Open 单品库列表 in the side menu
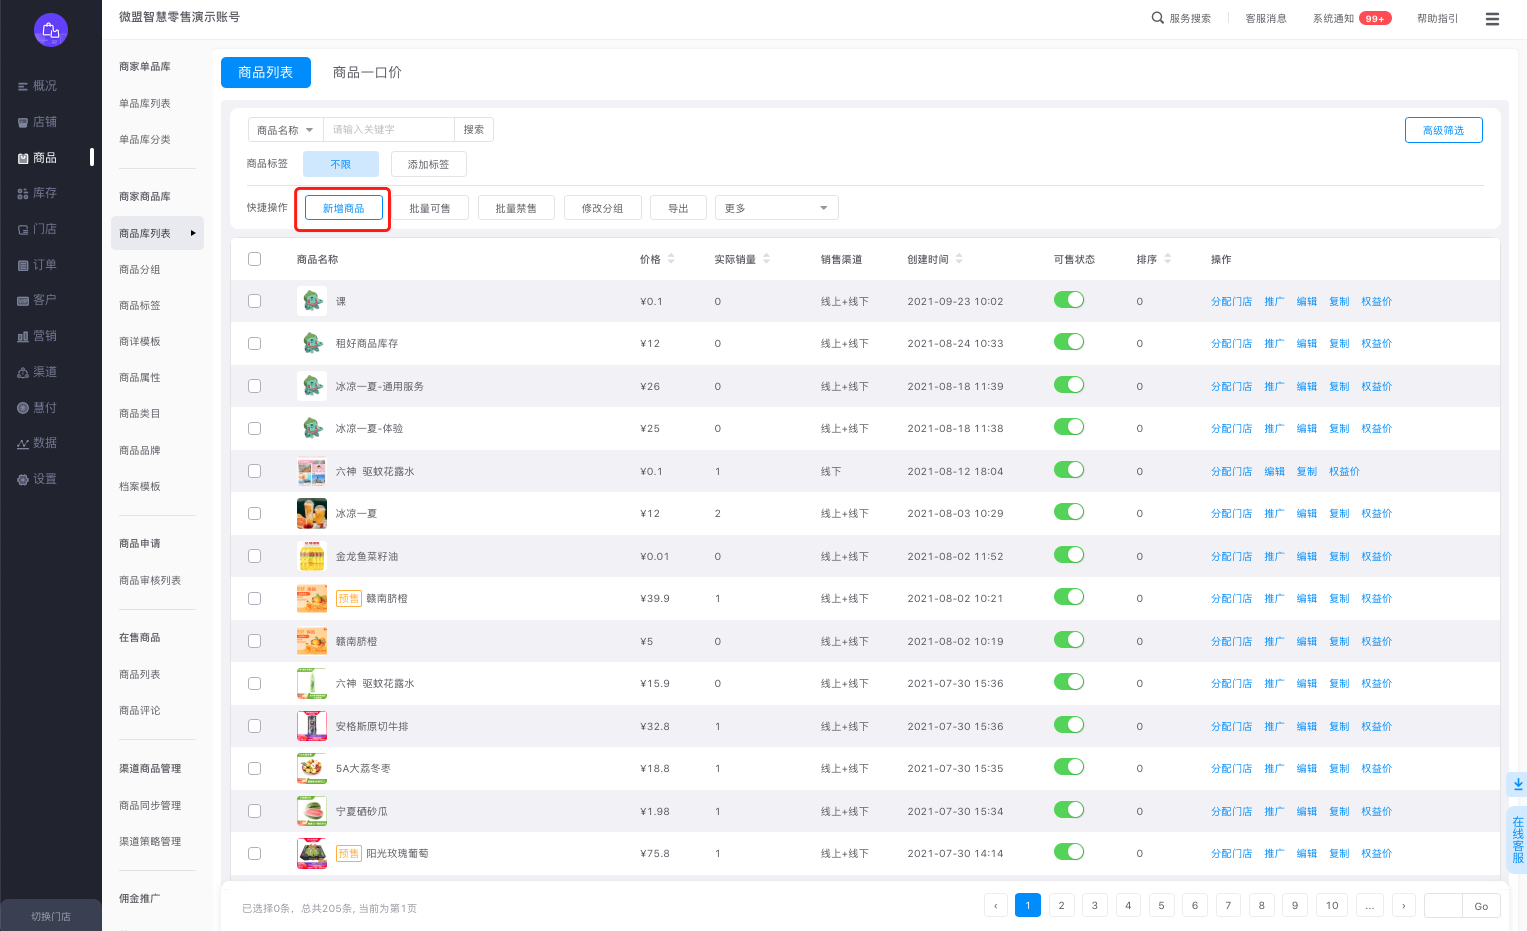1527x931 pixels. tap(145, 104)
